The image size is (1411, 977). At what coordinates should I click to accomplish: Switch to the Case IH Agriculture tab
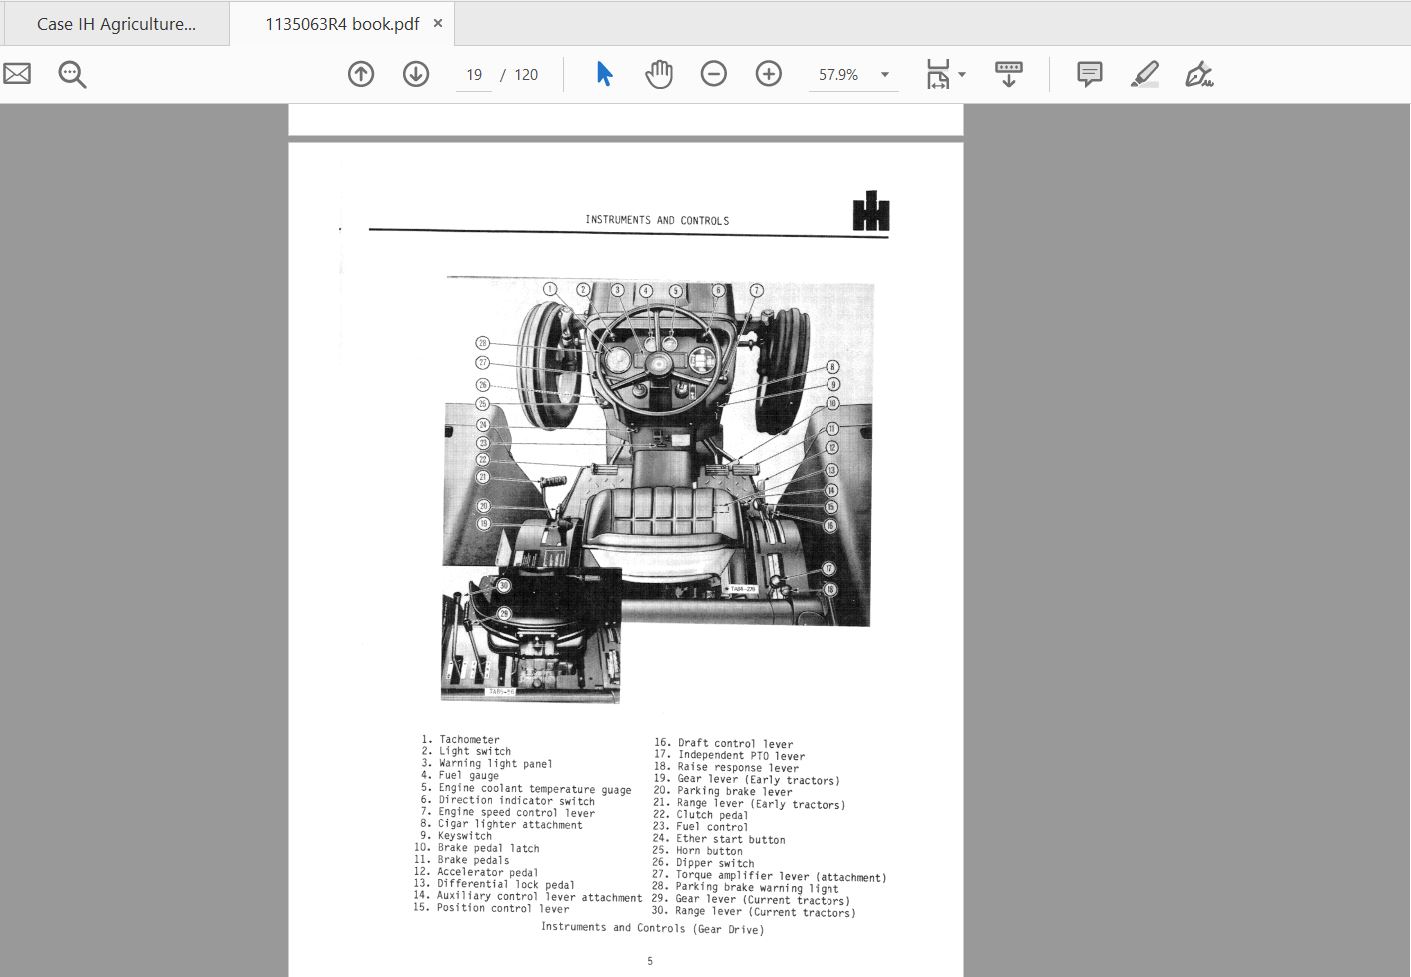(116, 24)
